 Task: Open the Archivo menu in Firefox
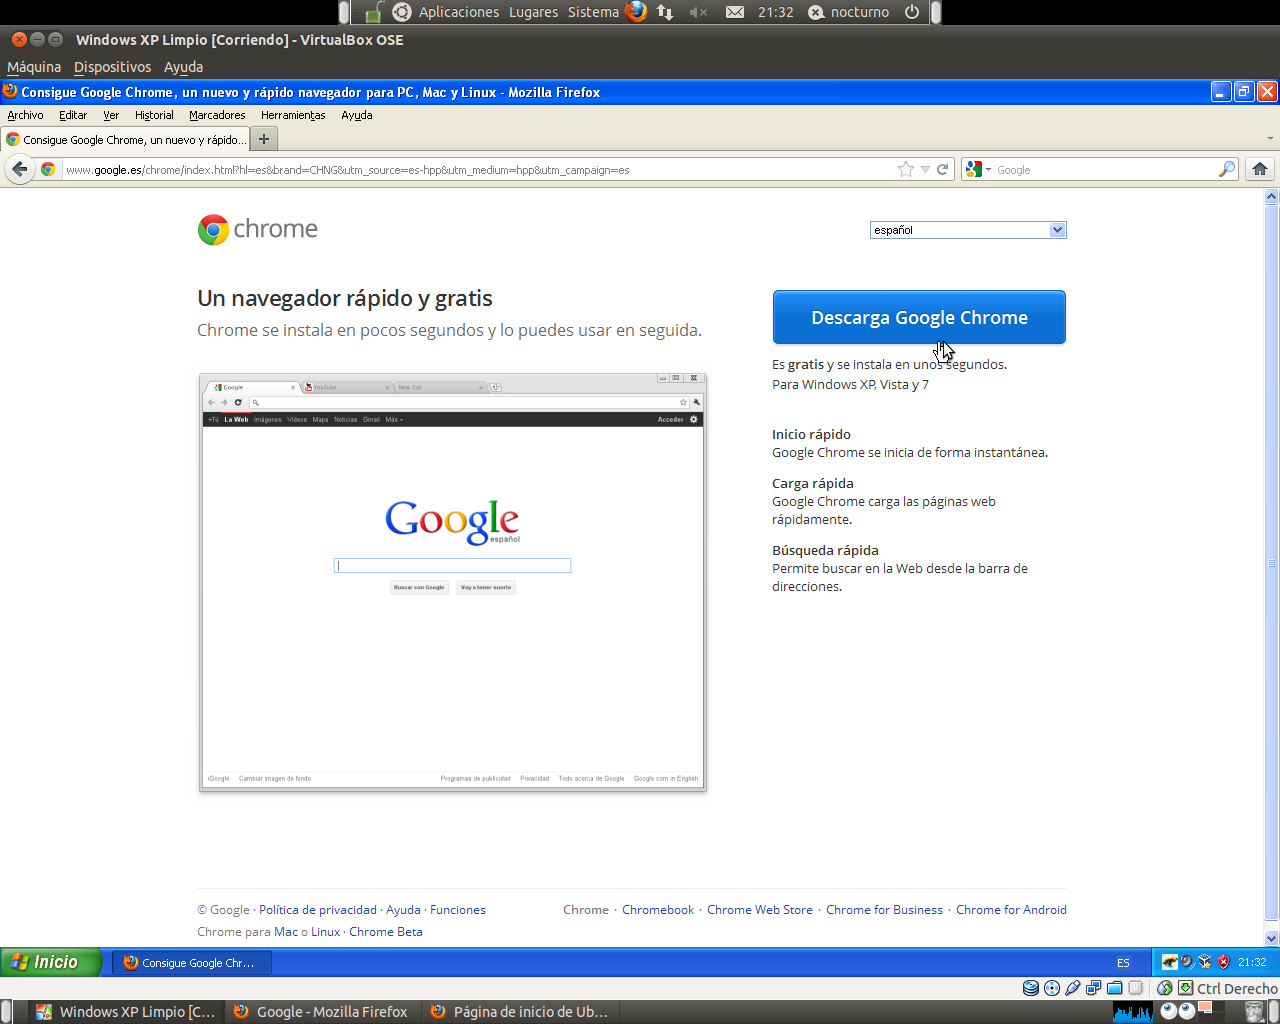pos(25,115)
